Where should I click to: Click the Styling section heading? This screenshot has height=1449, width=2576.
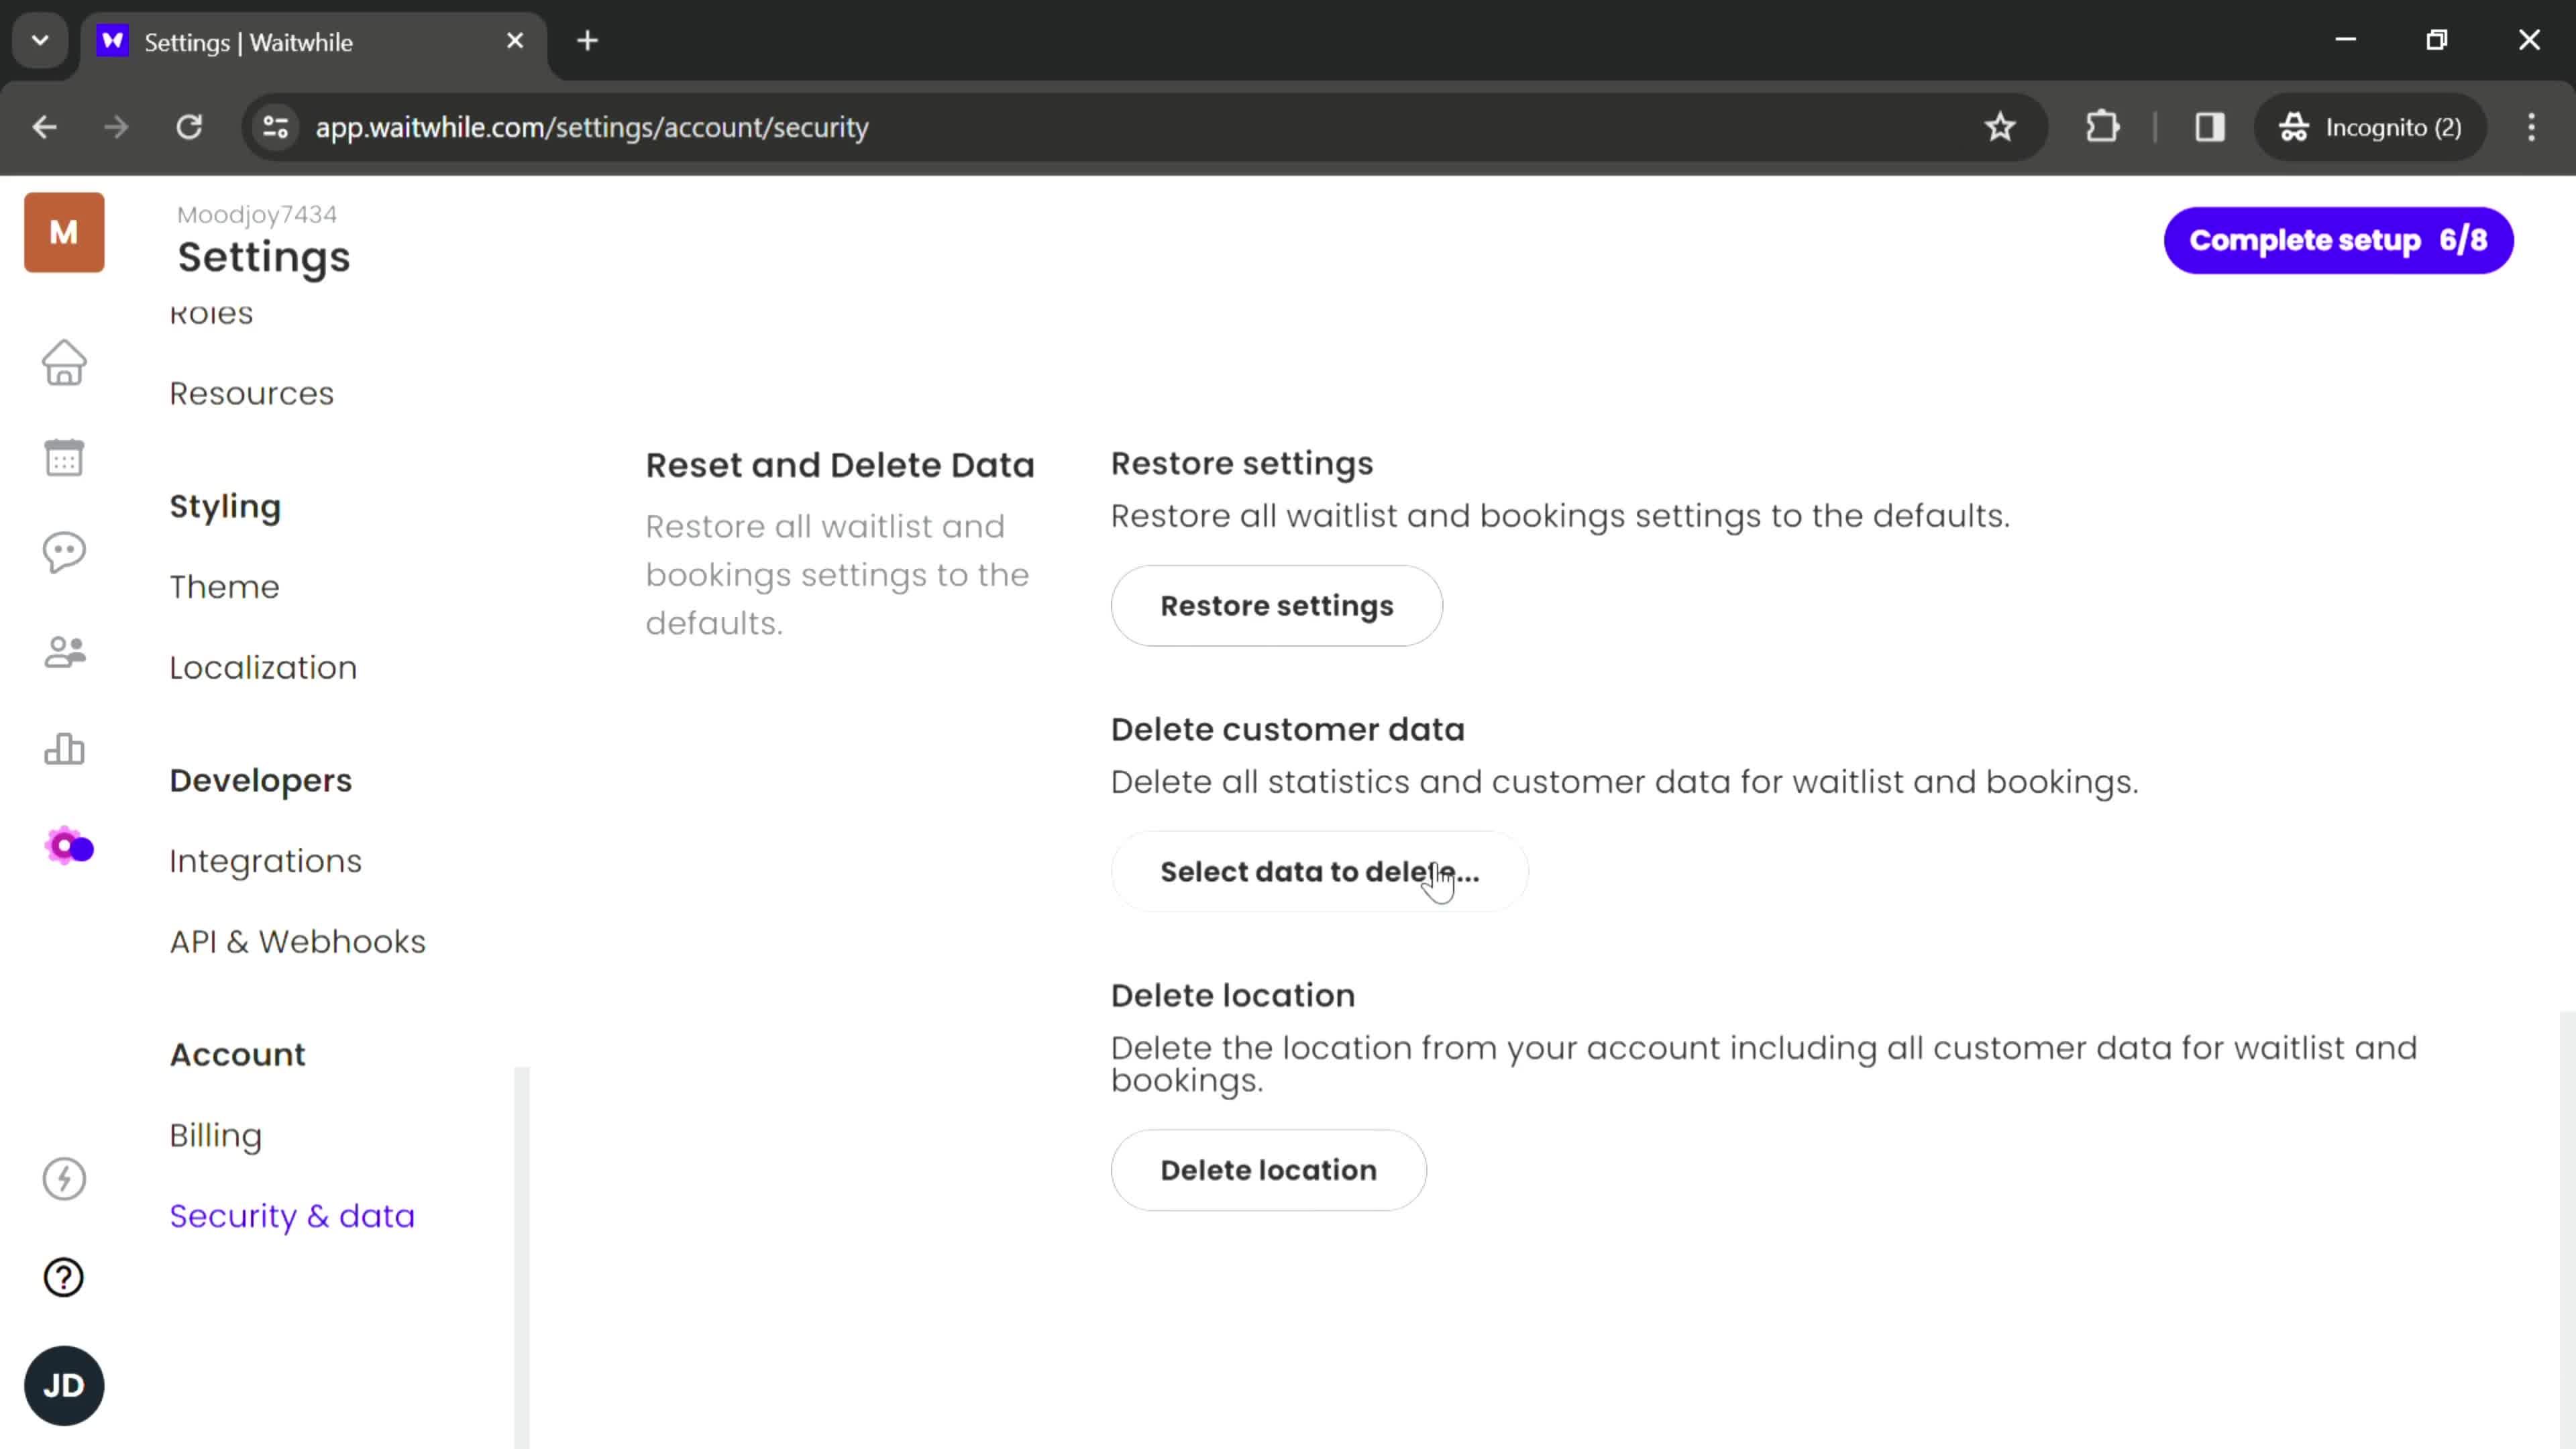(225, 507)
